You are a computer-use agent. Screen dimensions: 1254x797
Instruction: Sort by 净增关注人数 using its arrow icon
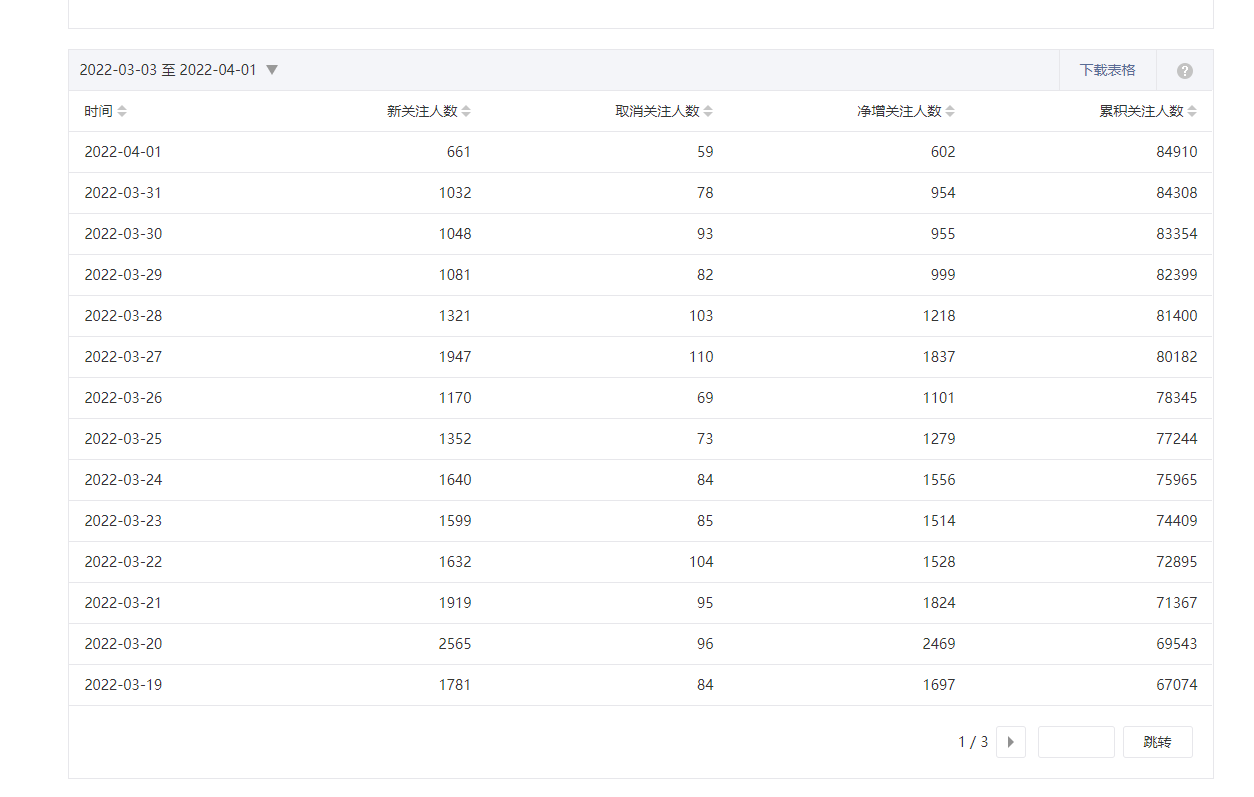click(950, 112)
